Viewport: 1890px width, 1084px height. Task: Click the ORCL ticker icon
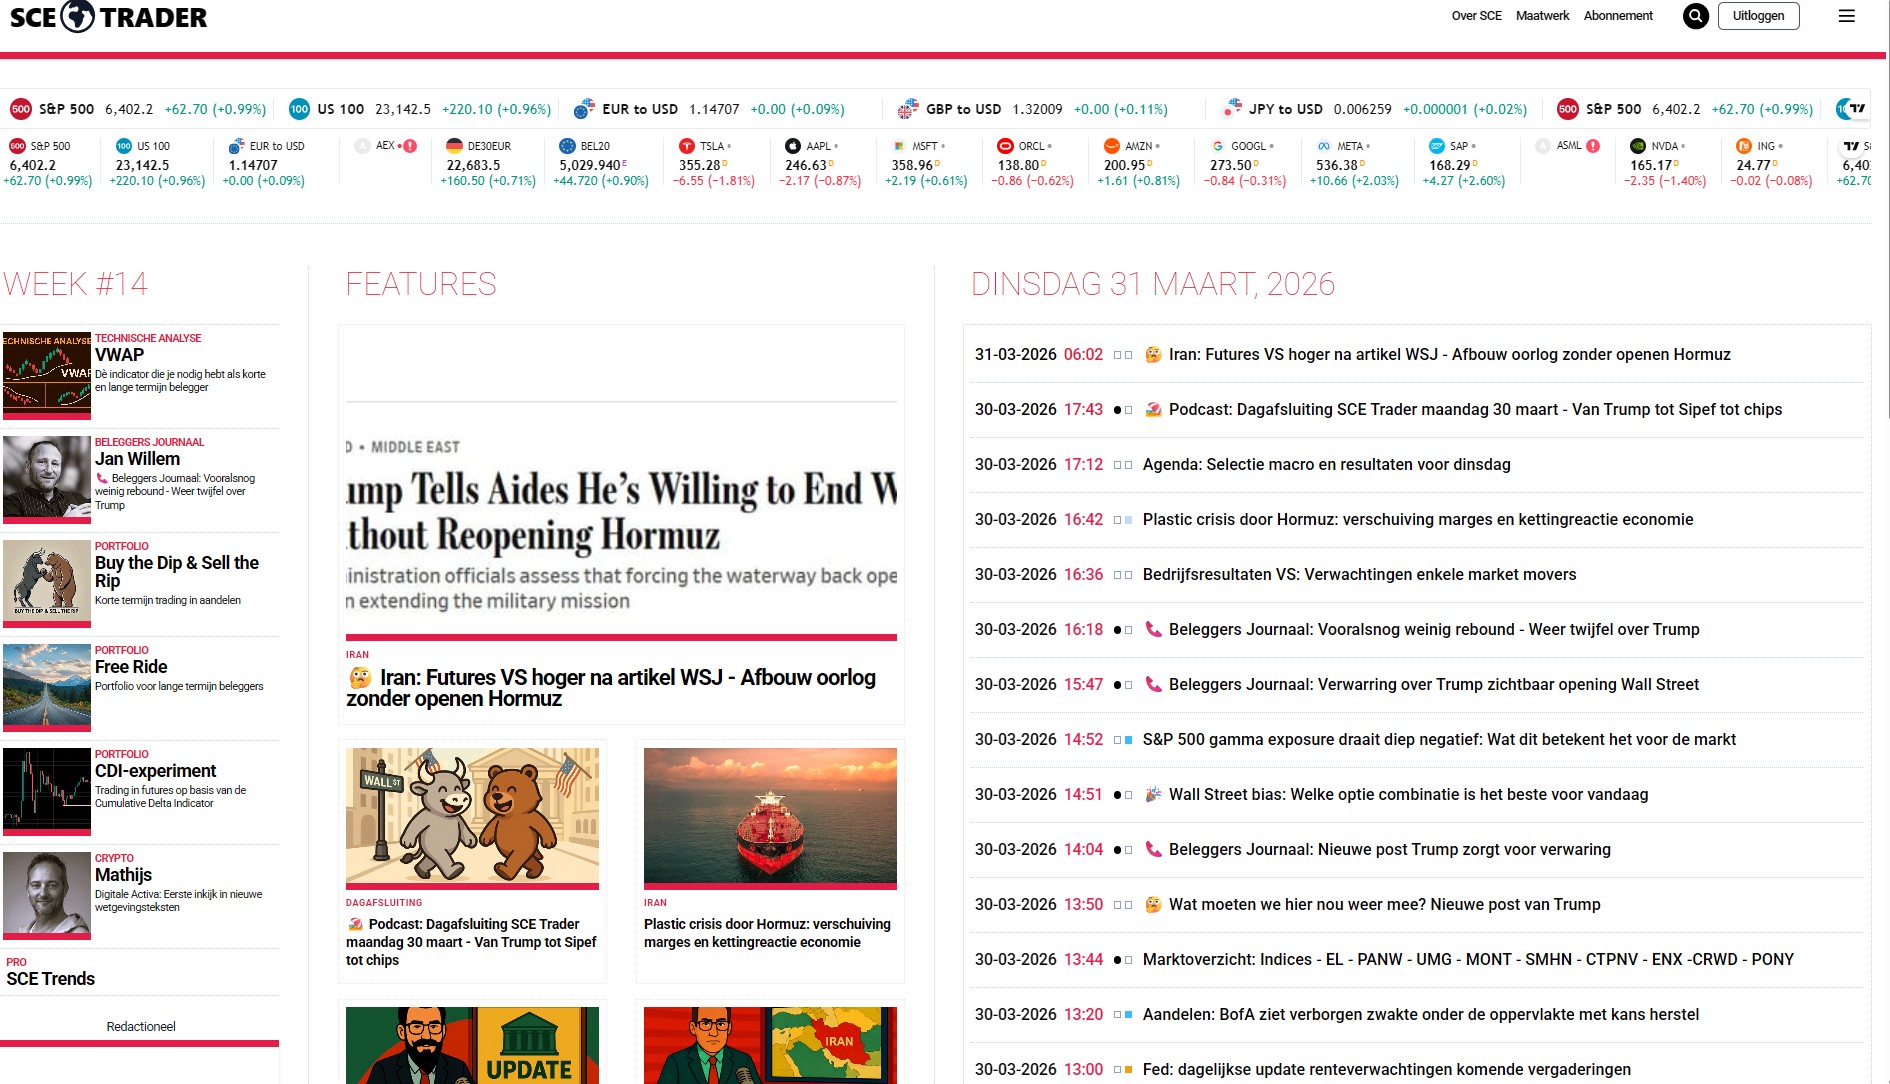1006,146
